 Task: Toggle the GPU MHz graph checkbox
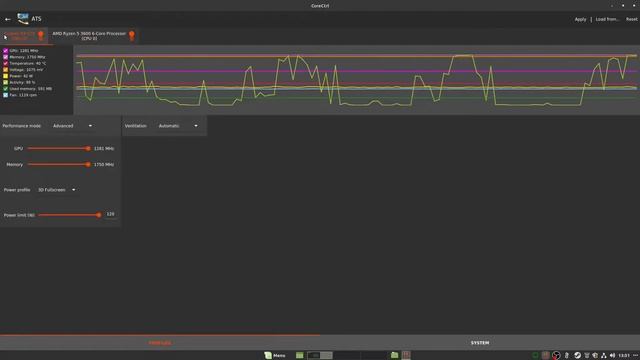point(6,51)
